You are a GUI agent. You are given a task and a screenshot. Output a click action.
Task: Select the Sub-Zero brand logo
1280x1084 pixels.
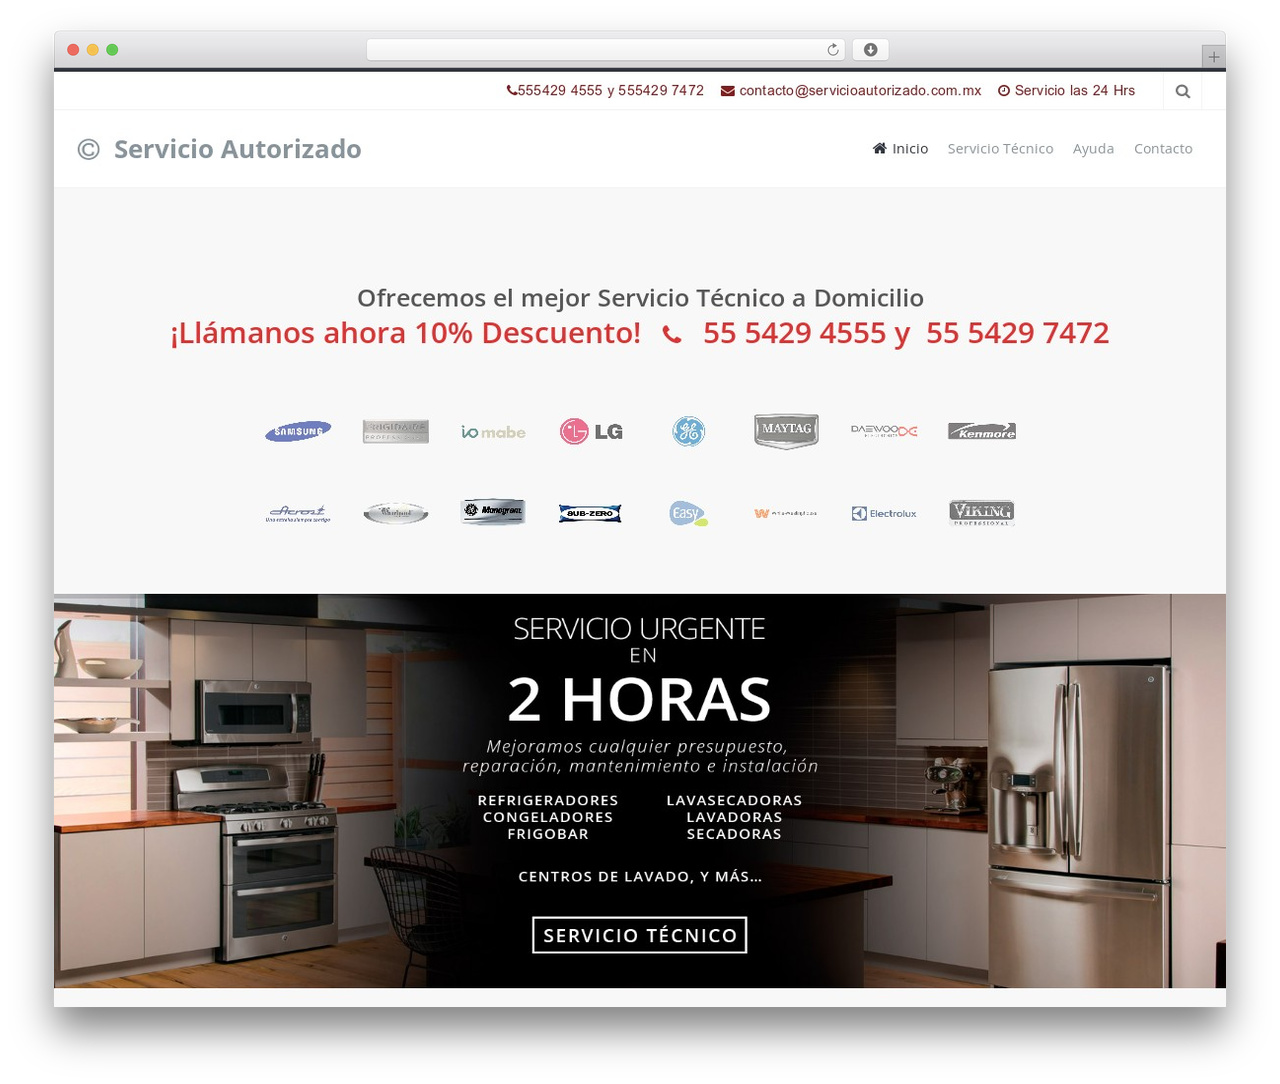590,513
